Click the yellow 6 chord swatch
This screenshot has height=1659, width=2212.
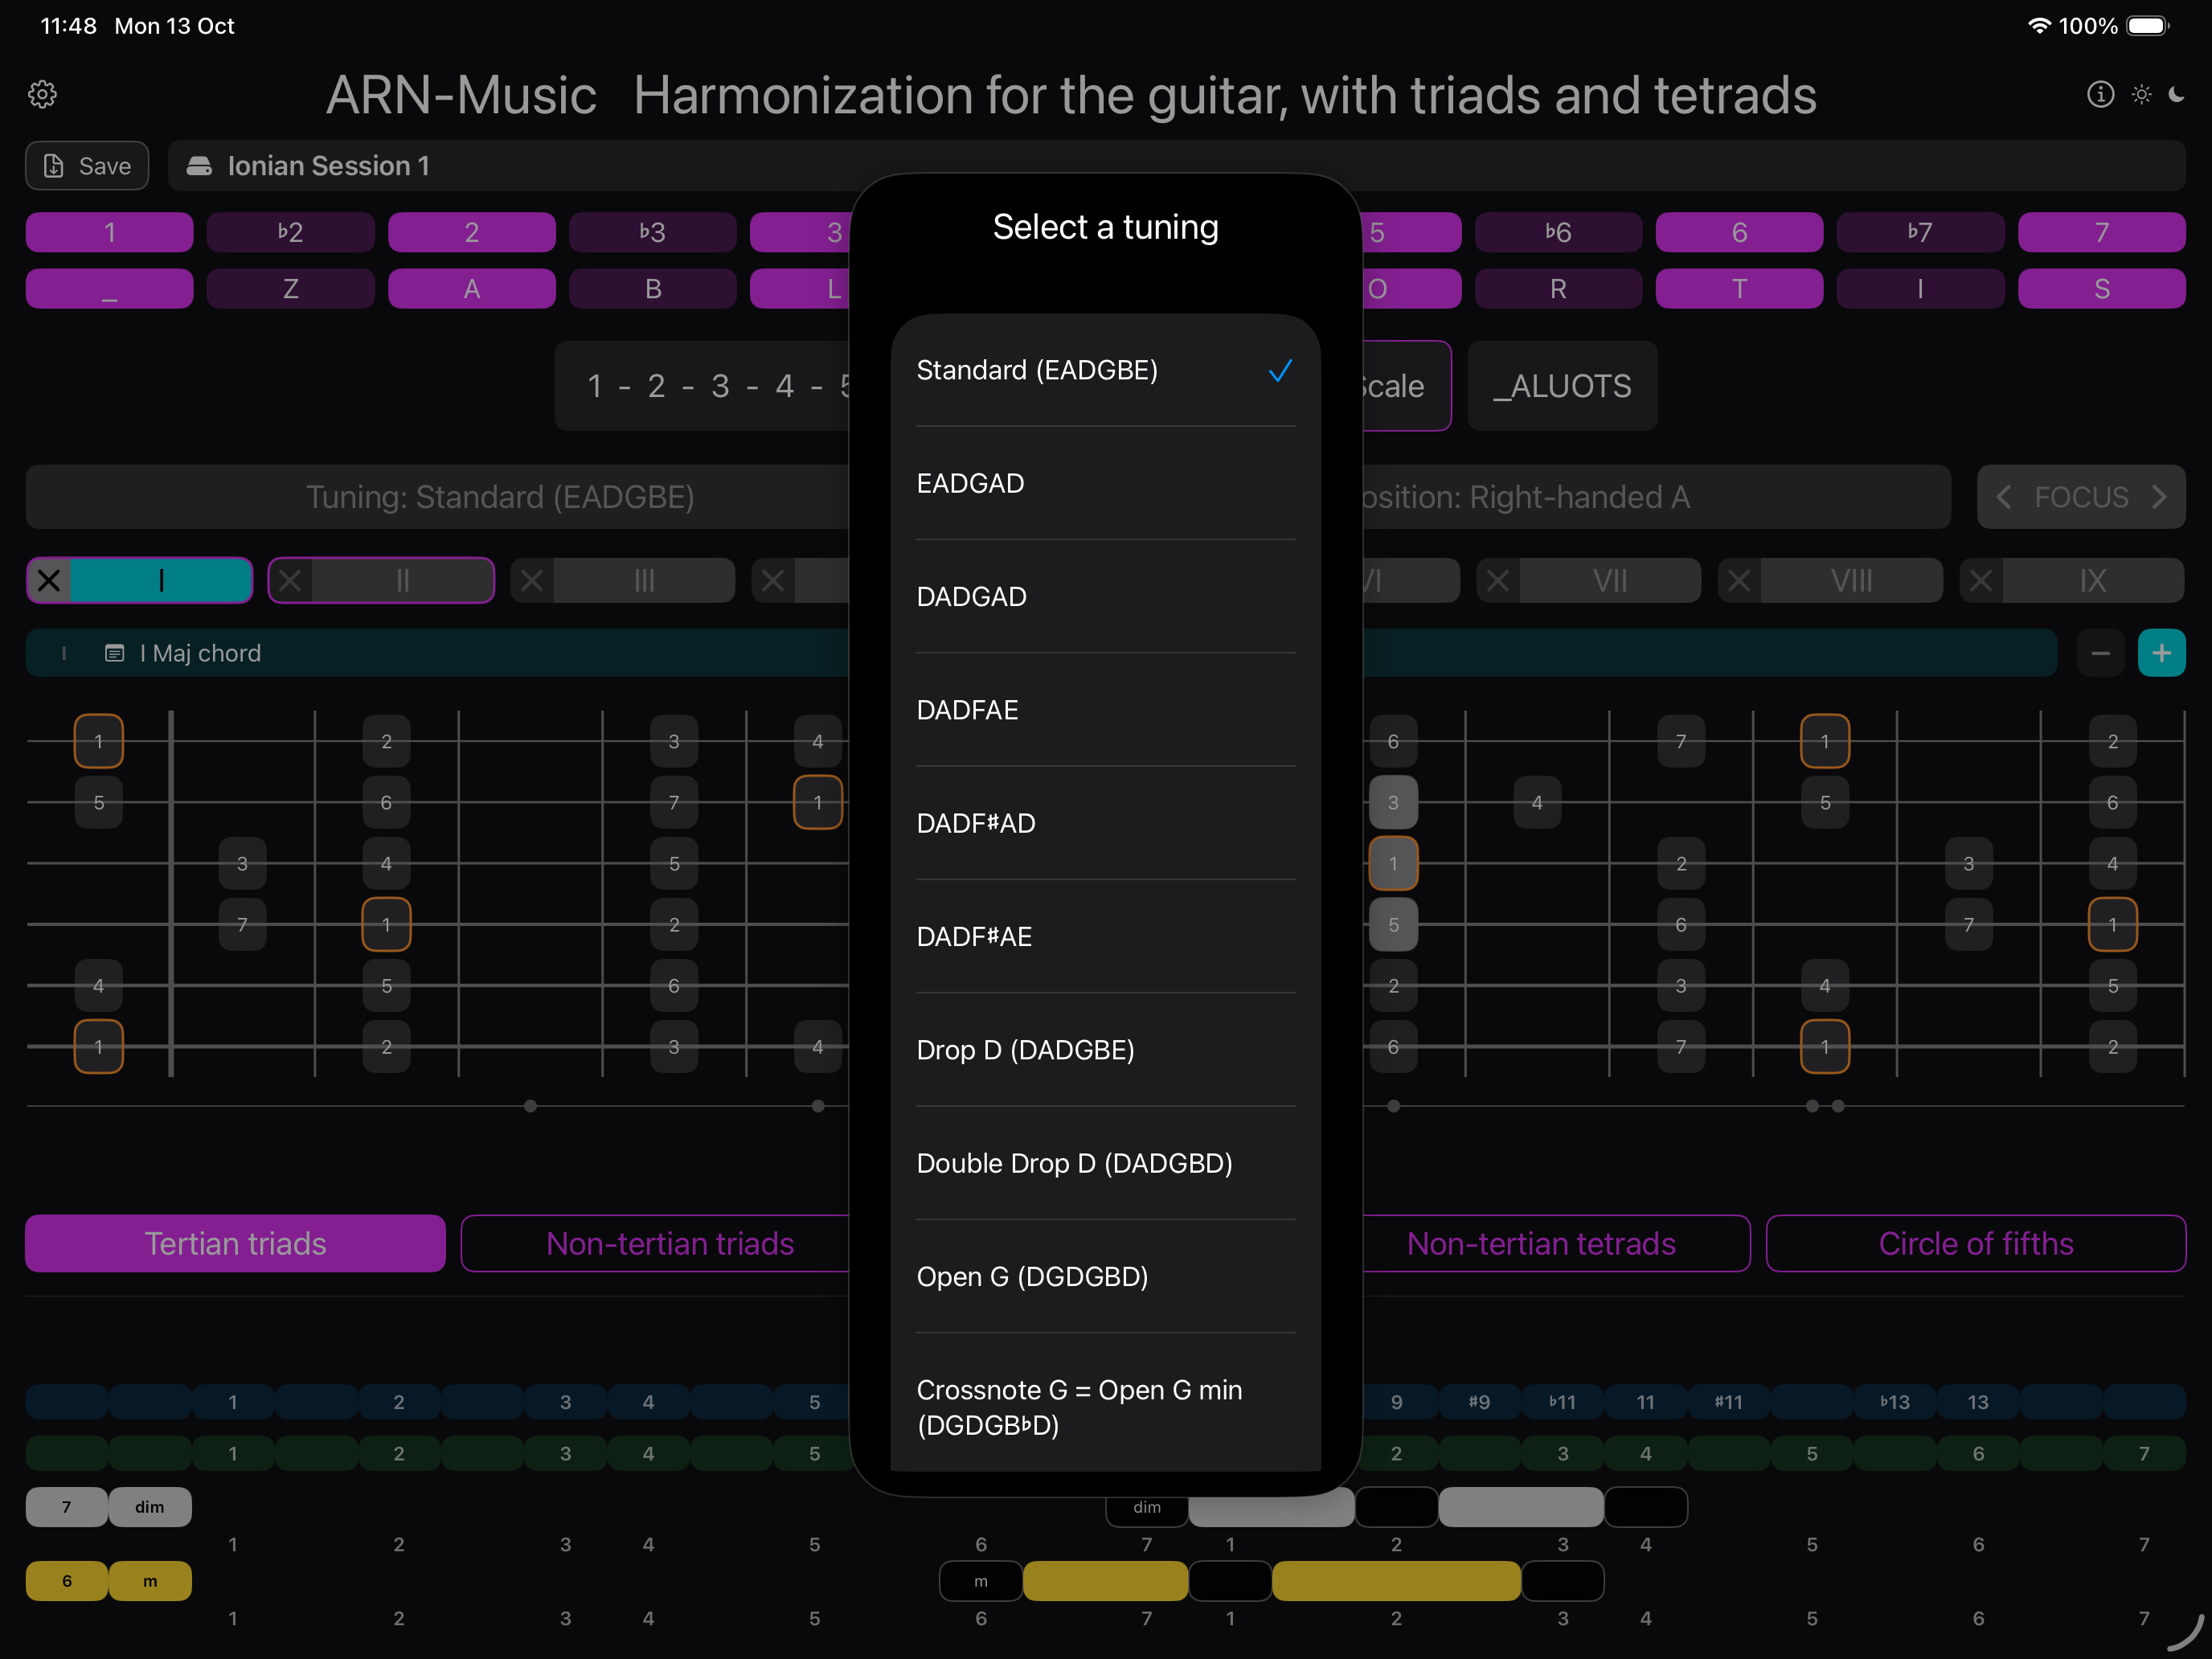pos(67,1581)
